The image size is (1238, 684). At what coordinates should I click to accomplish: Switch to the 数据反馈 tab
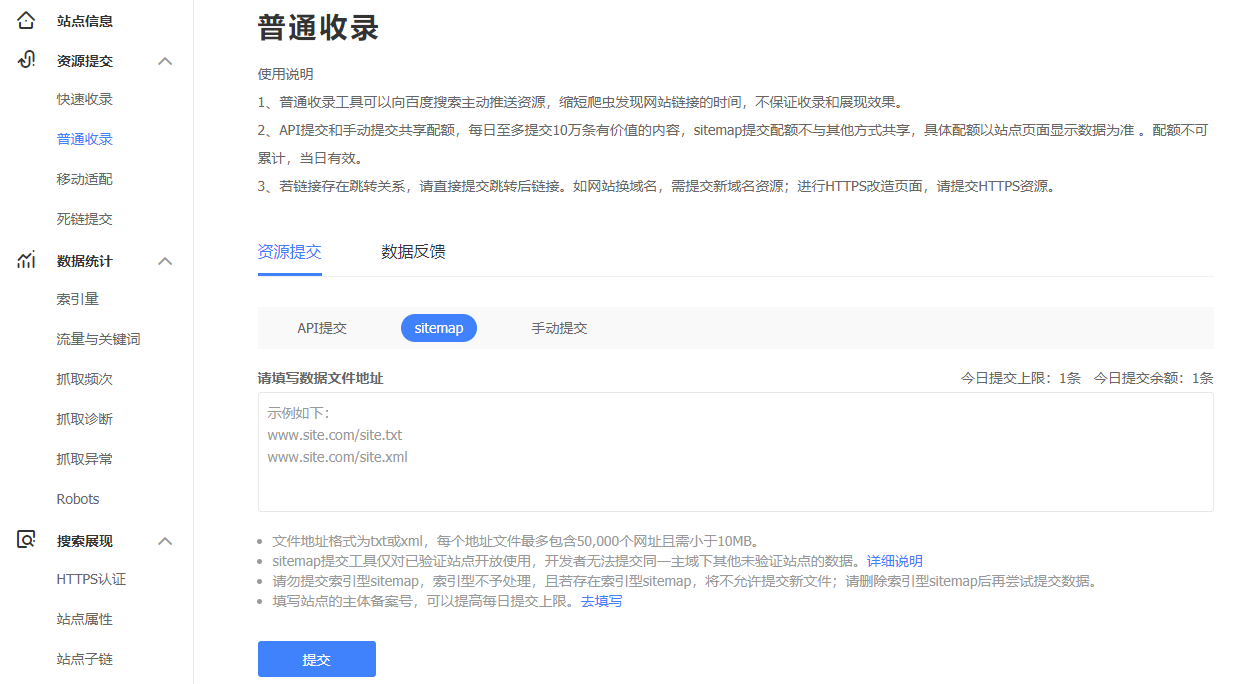tap(413, 252)
